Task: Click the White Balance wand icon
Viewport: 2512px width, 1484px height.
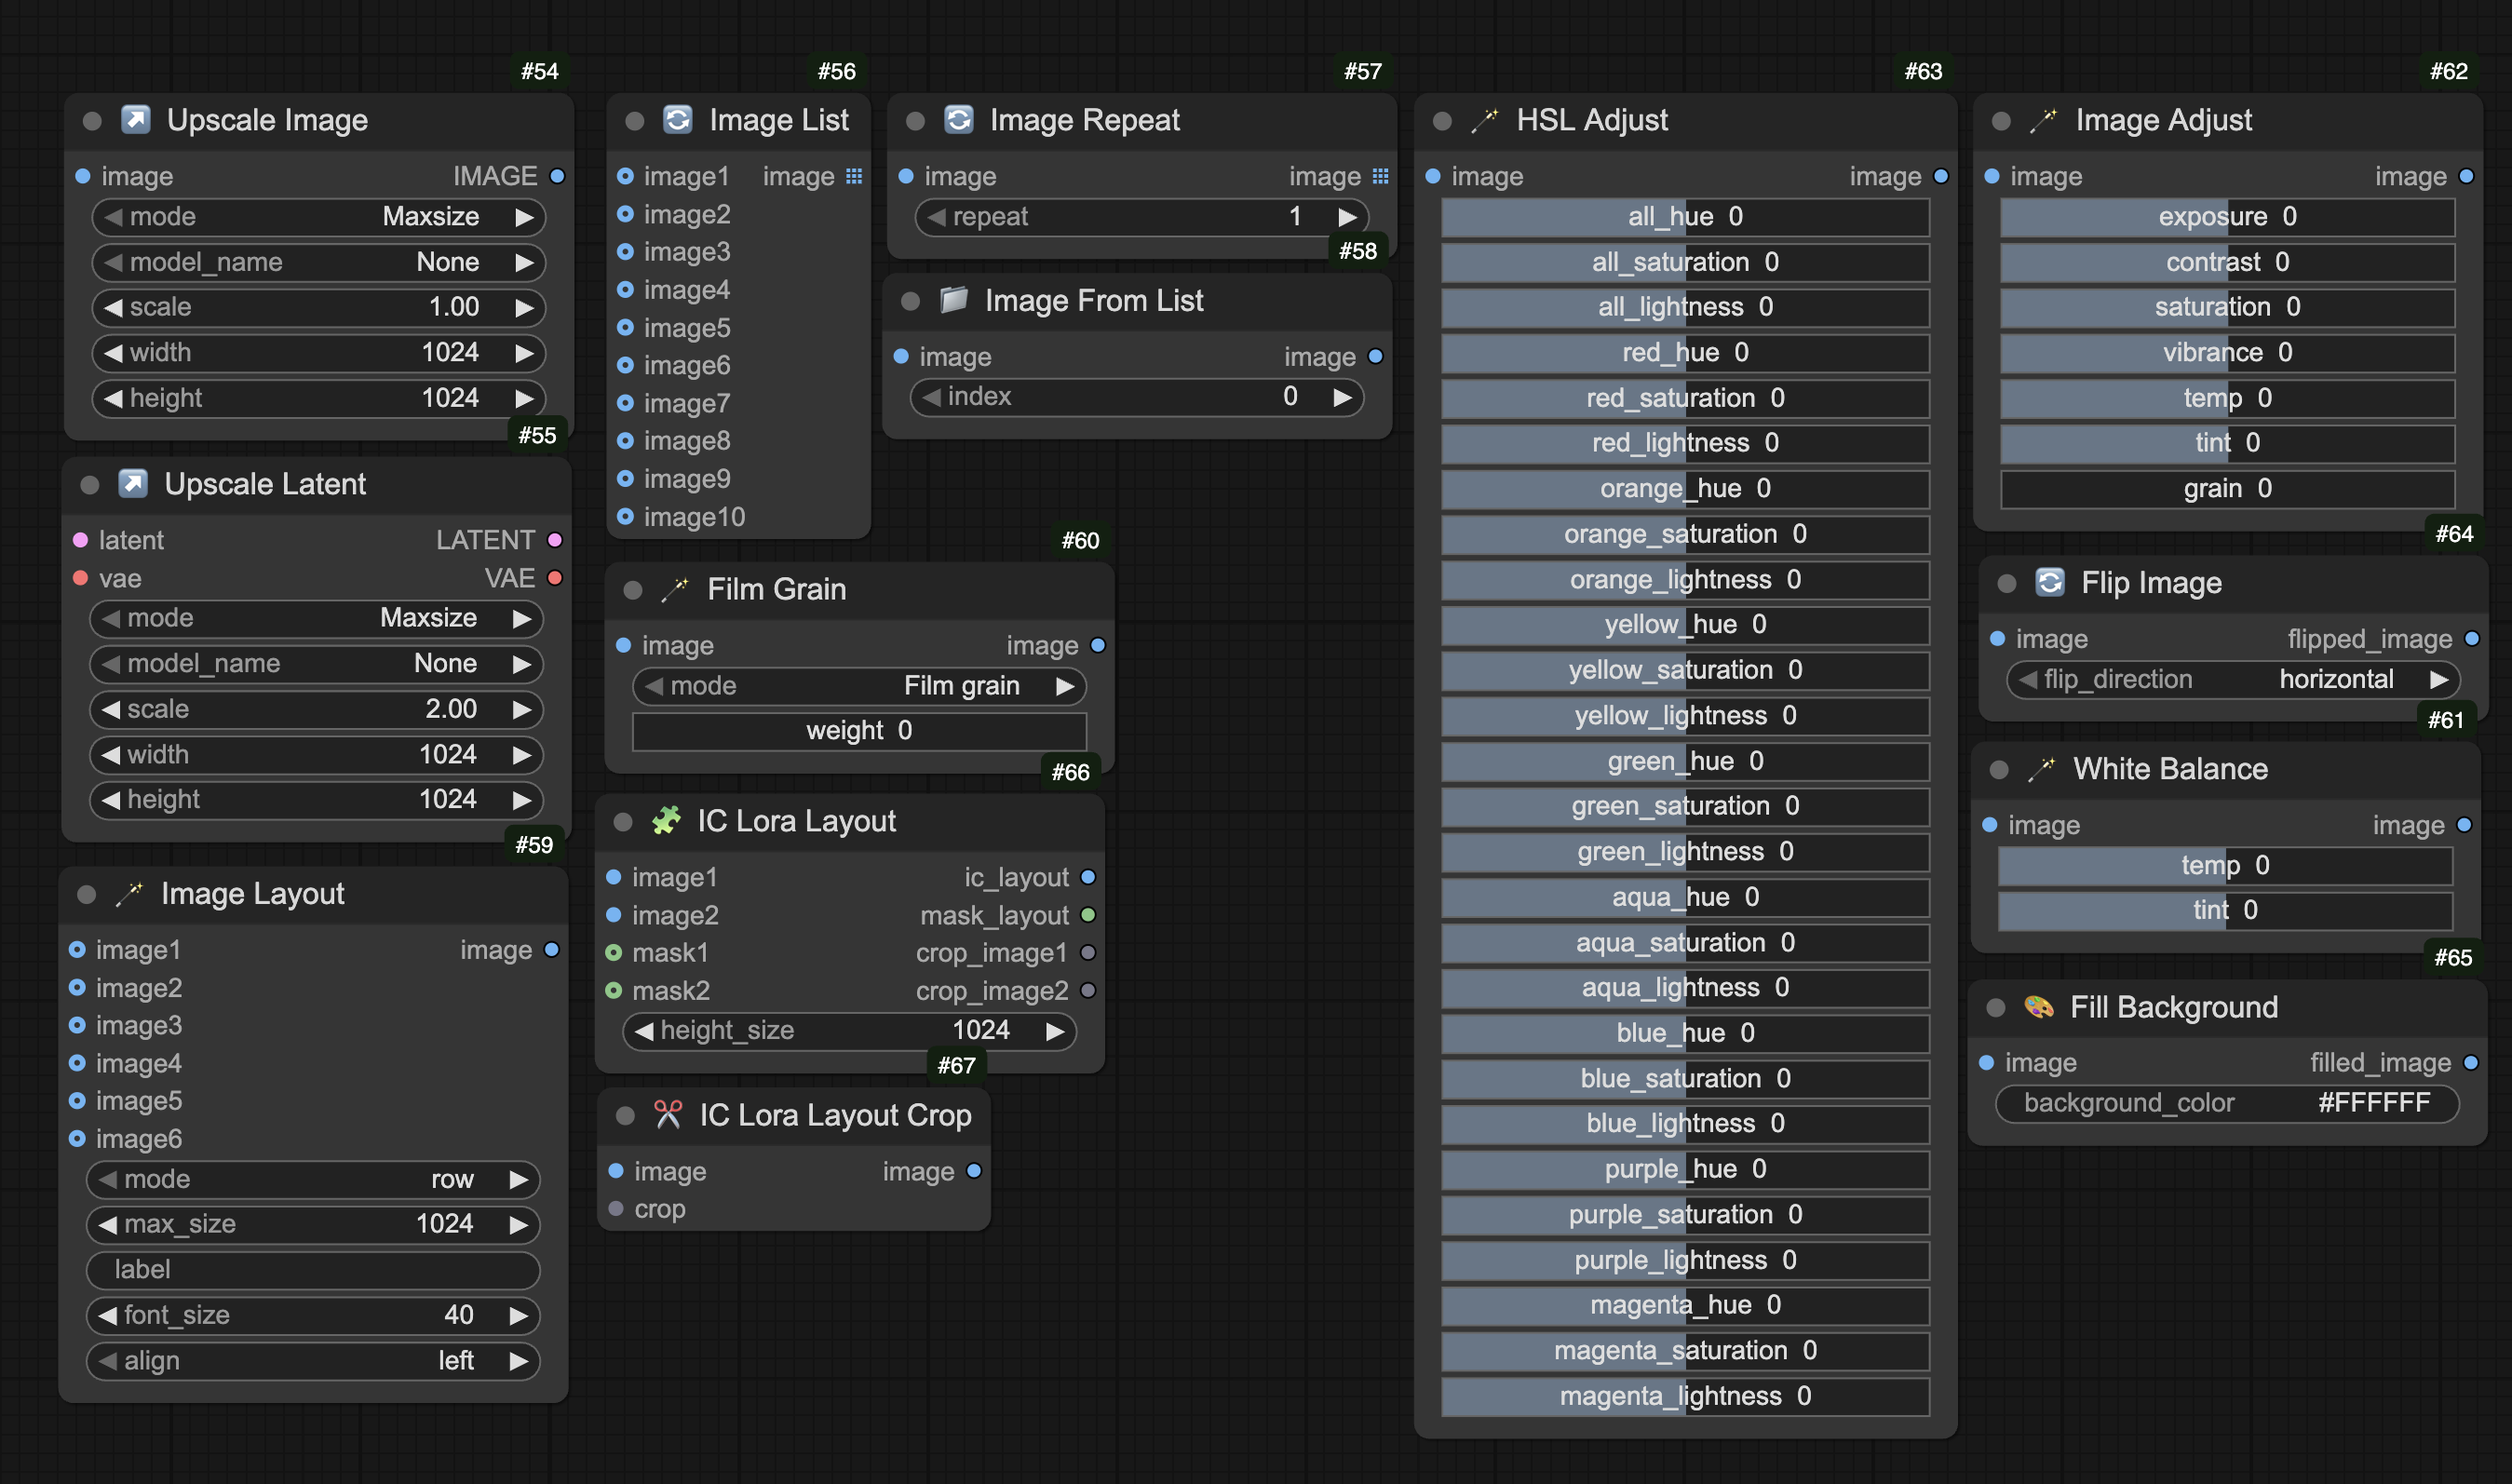Action: (2042, 769)
